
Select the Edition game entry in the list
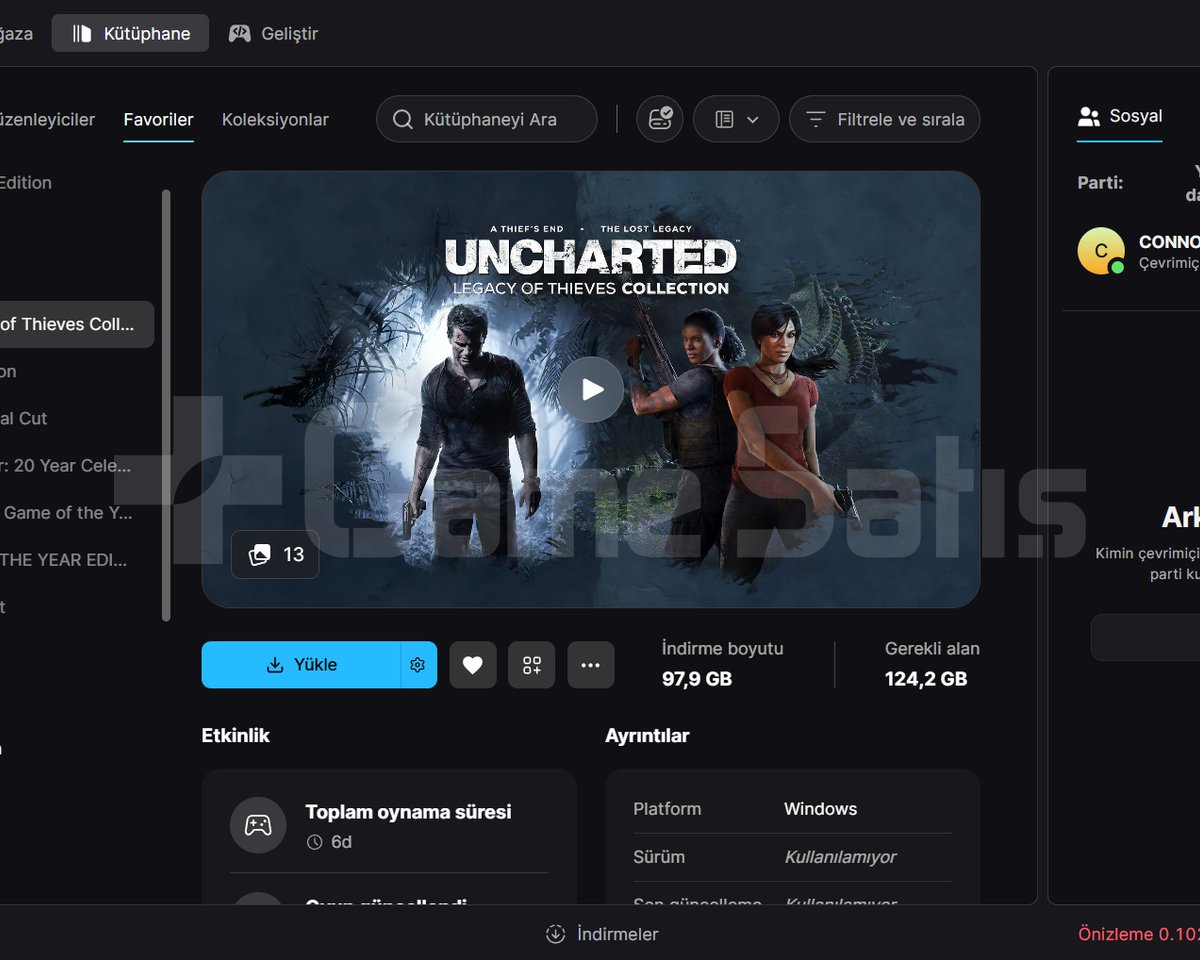coord(26,182)
